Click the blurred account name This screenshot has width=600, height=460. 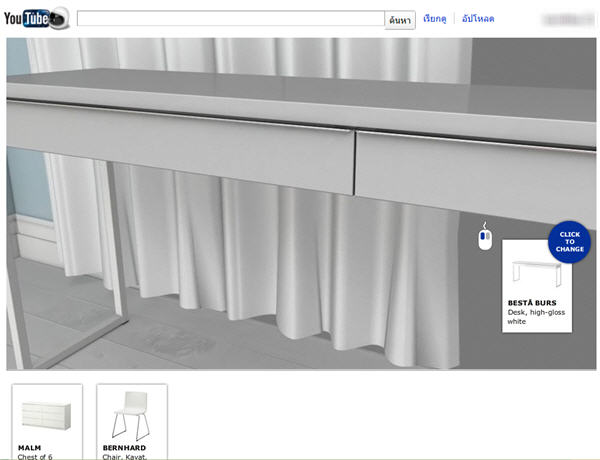tap(568, 19)
